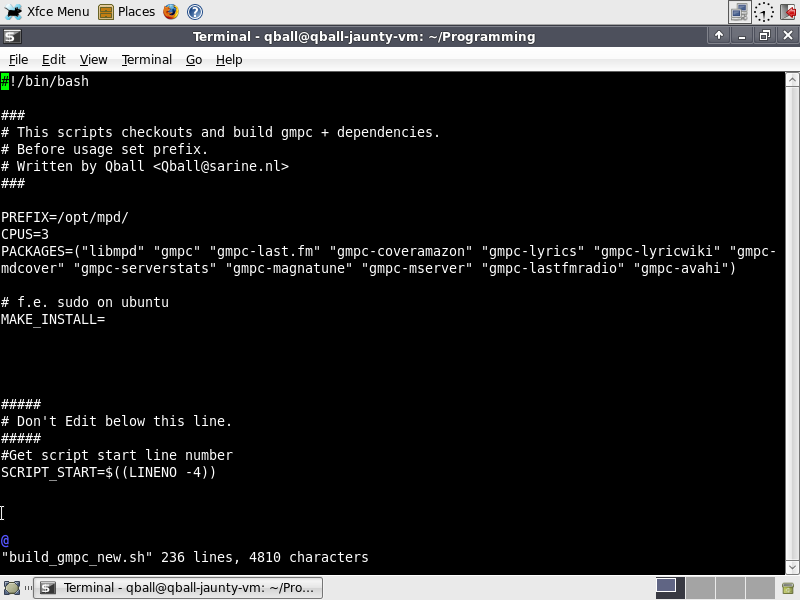
Task: Open the terminal window menu icon in the title bar
Action: coord(12,36)
